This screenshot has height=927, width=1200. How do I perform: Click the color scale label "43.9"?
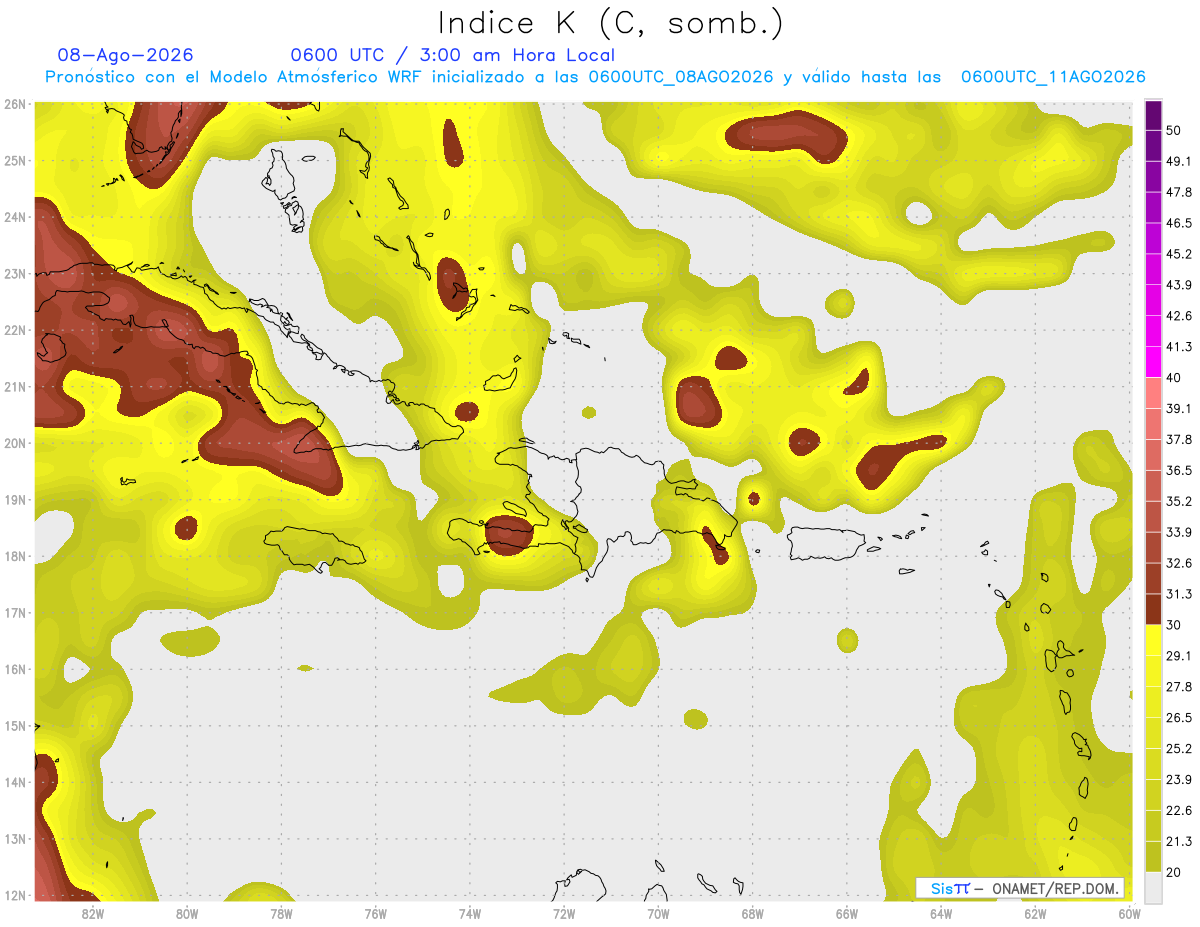point(1179,285)
